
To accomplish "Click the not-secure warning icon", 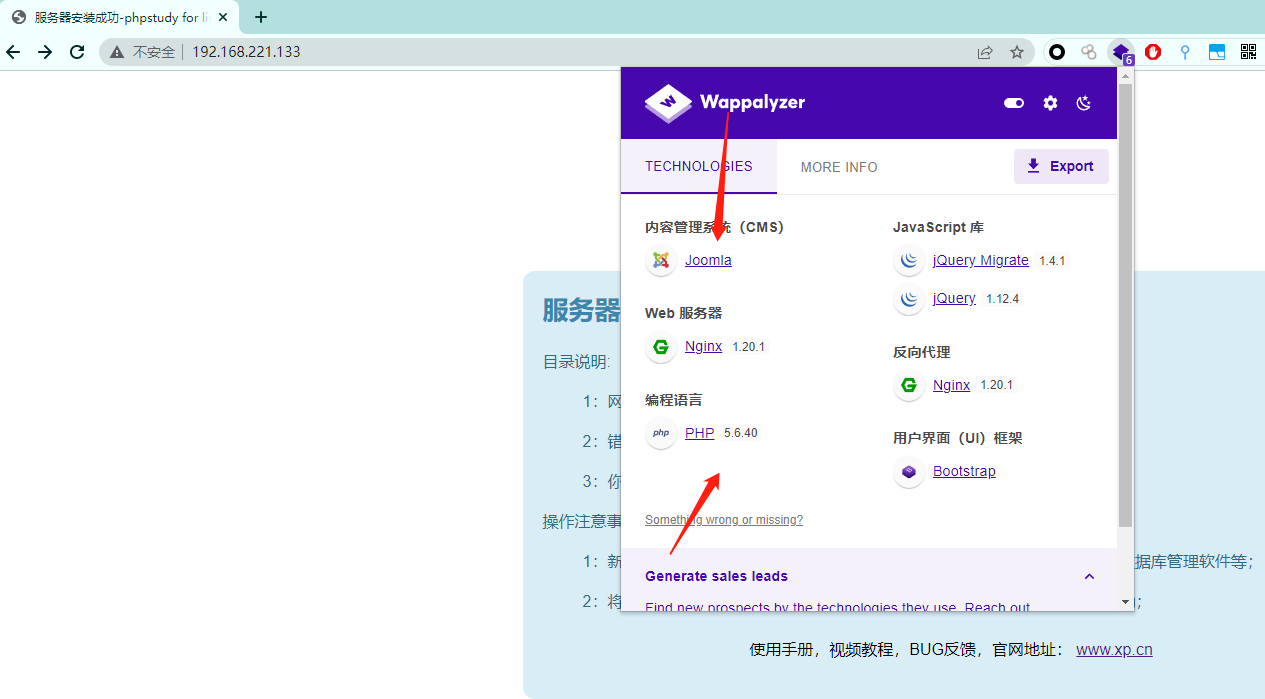I will point(117,52).
